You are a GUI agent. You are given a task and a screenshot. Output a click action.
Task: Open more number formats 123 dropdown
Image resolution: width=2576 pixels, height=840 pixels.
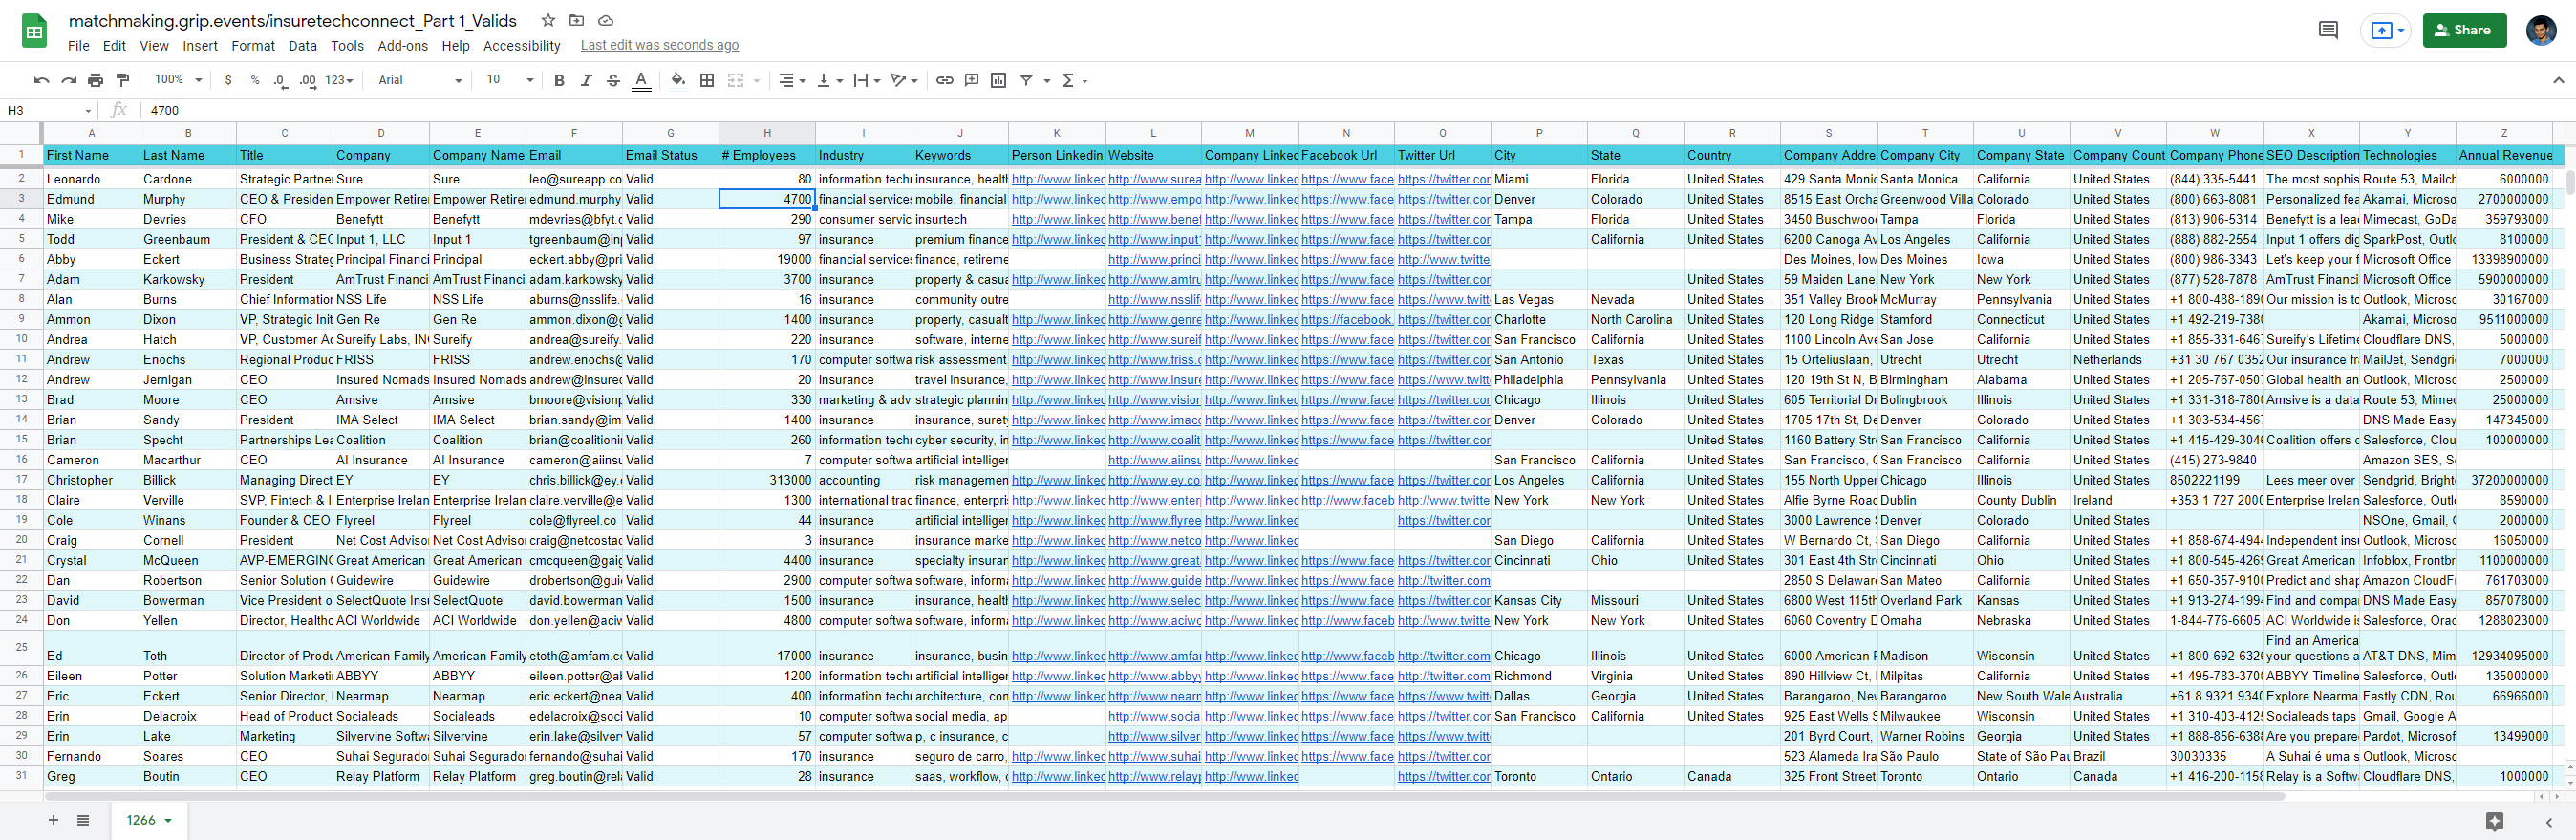(x=339, y=80)
